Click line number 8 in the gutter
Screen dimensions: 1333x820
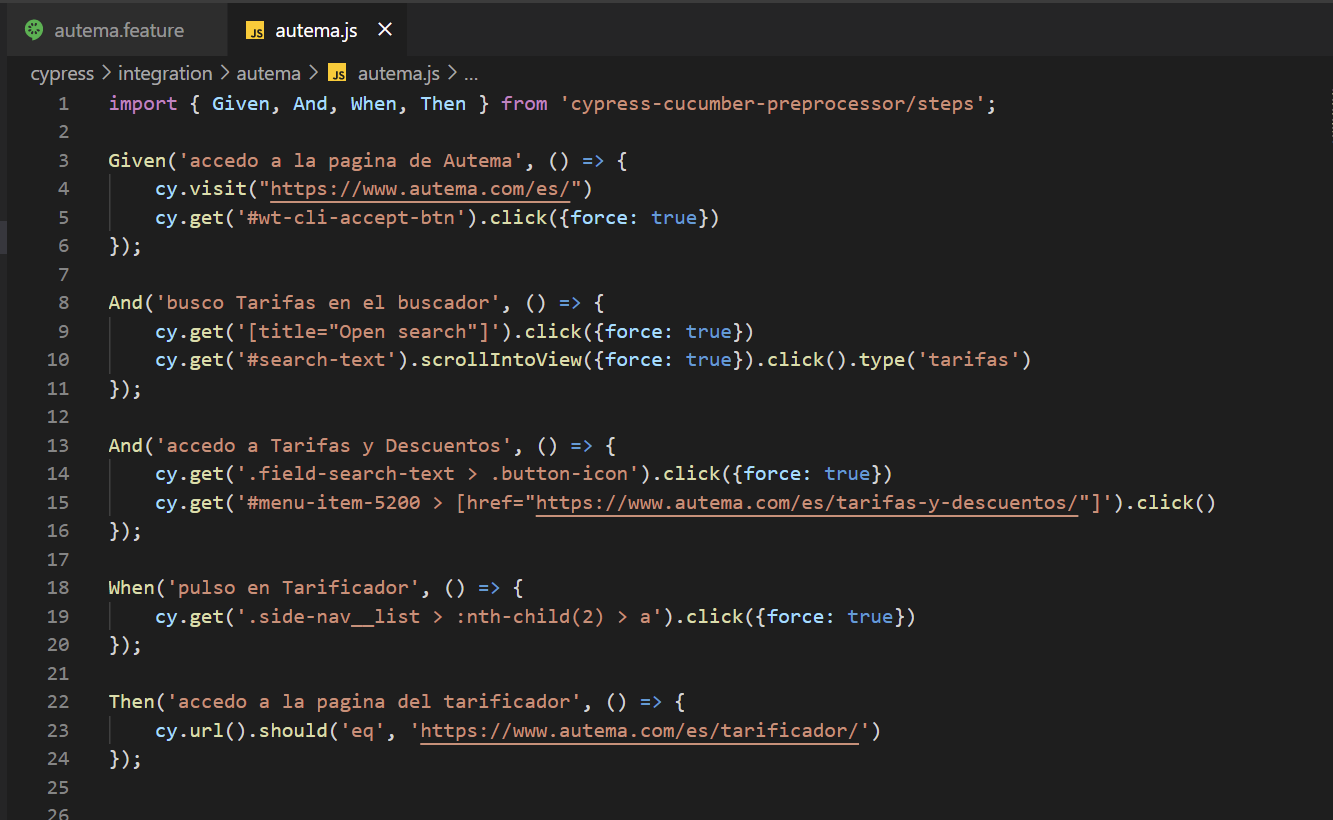point(64,303)
